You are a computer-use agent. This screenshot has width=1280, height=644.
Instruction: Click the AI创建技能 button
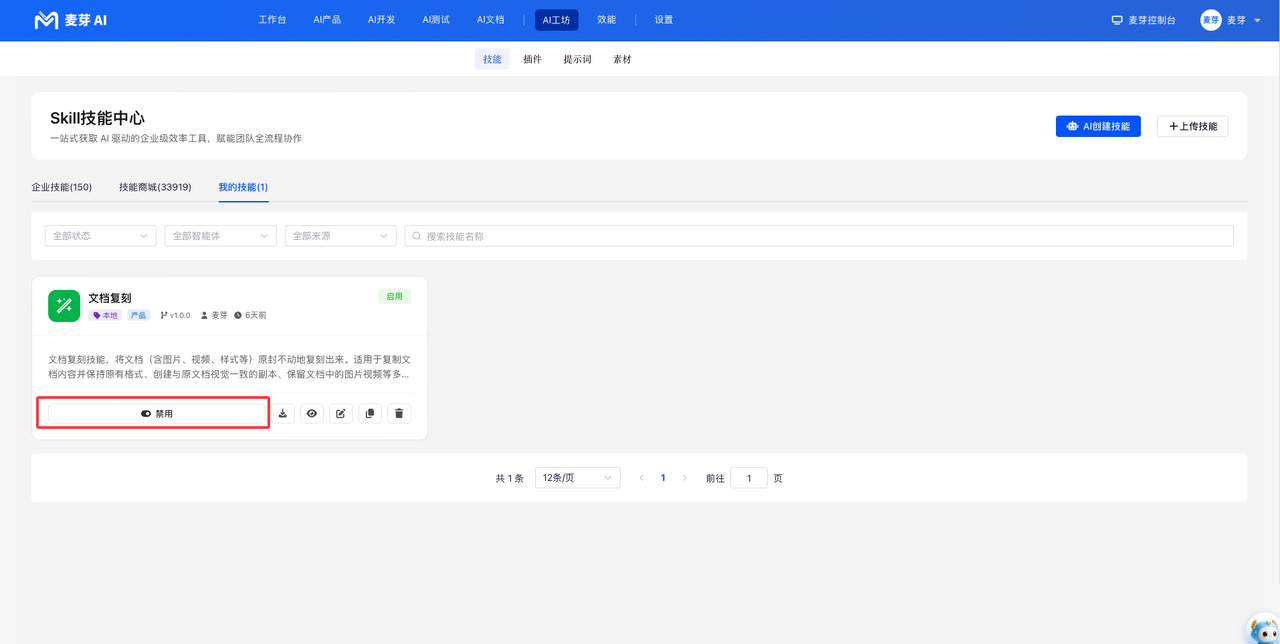point(1098,126)
